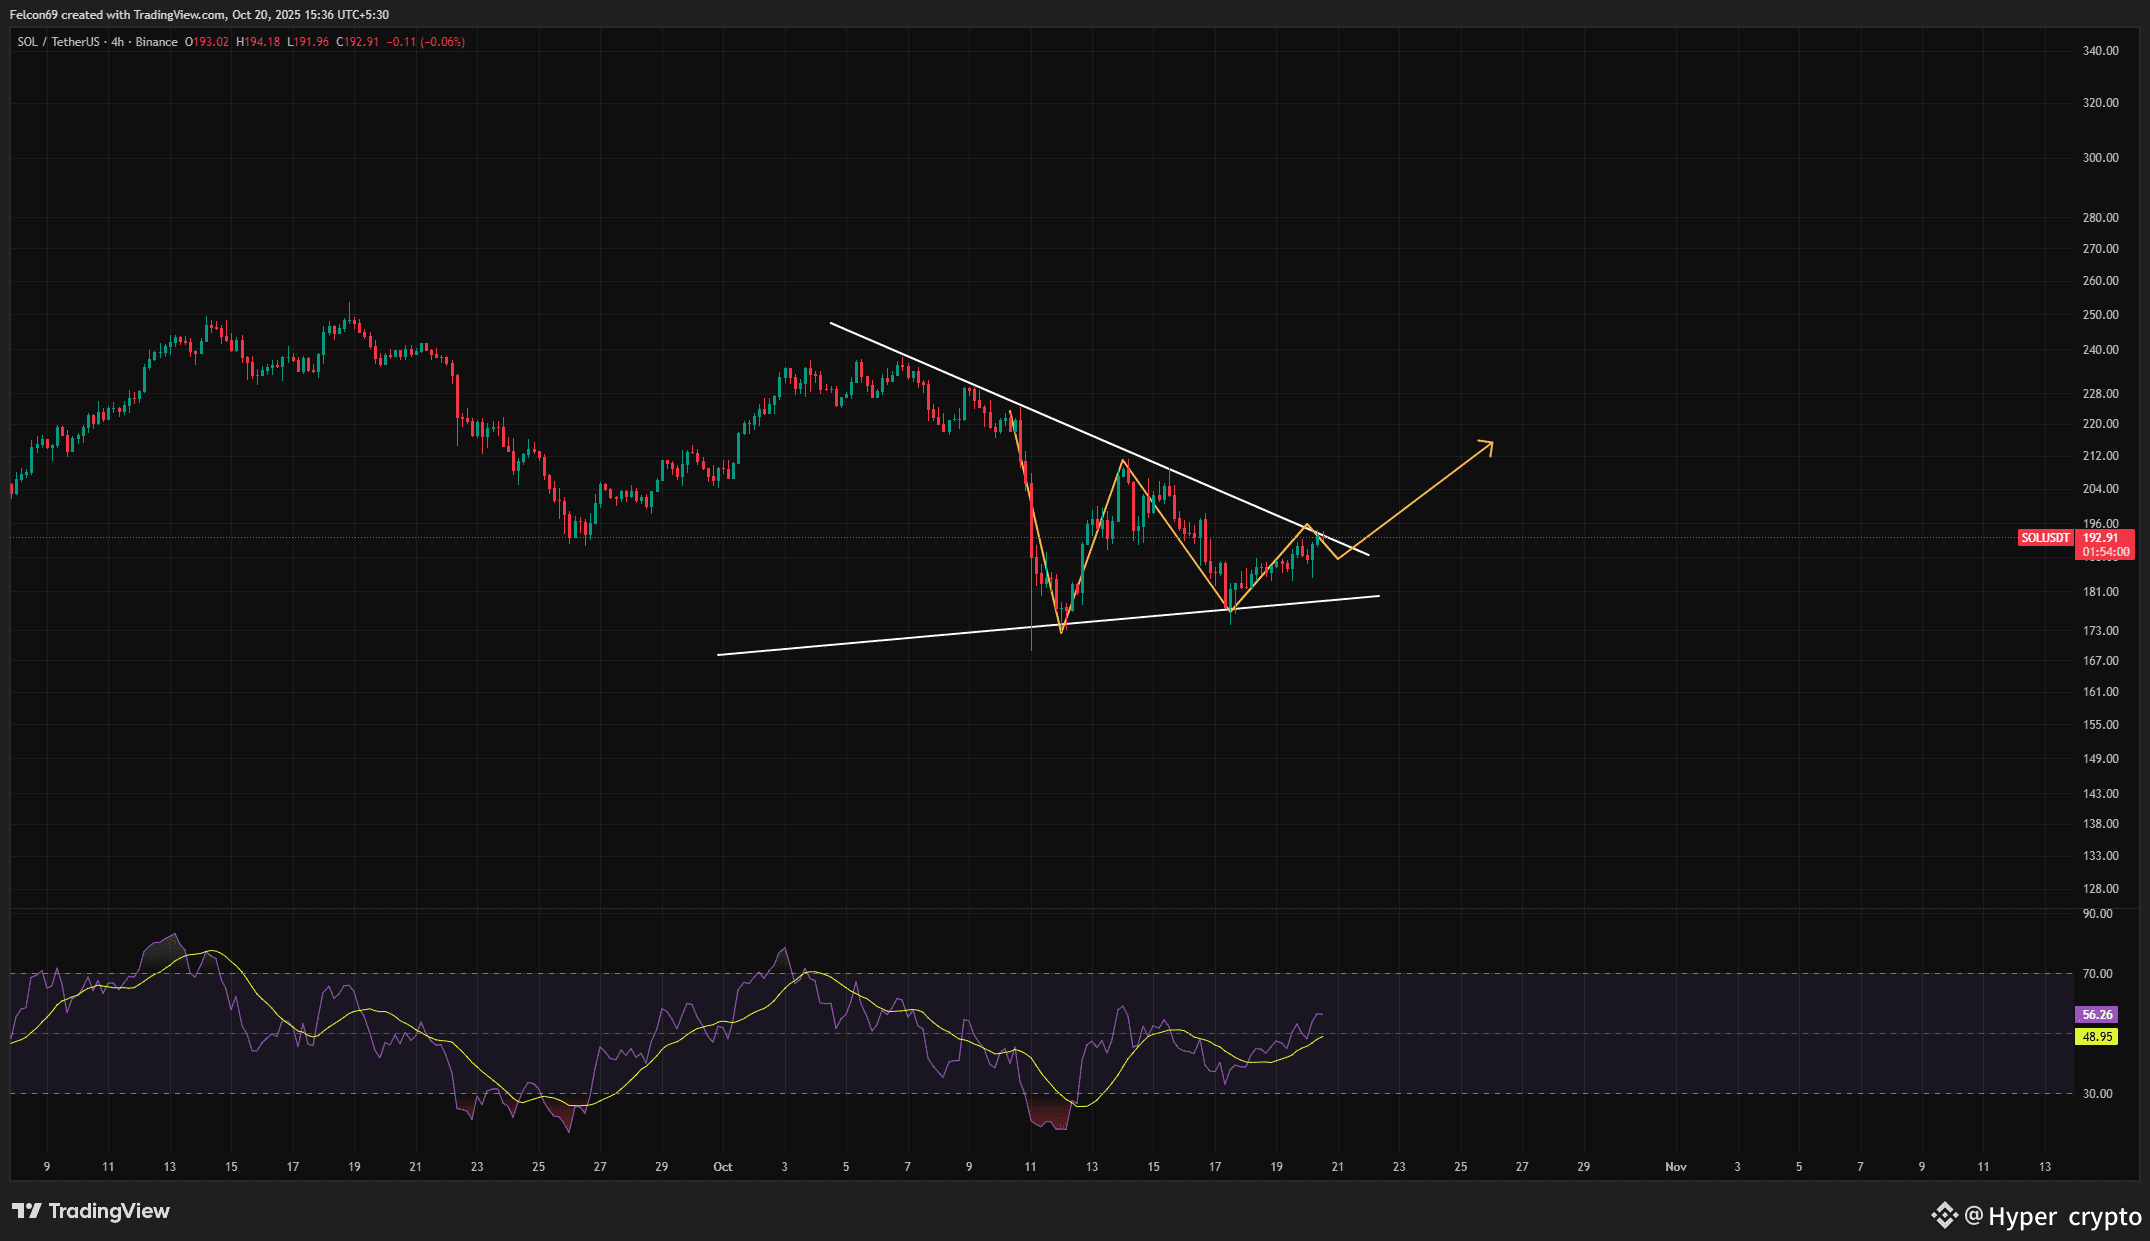Click the Binance diamond icon by Hyper crypto
This screenshot has height=1241, width=2150.
pos(1944,1215)
